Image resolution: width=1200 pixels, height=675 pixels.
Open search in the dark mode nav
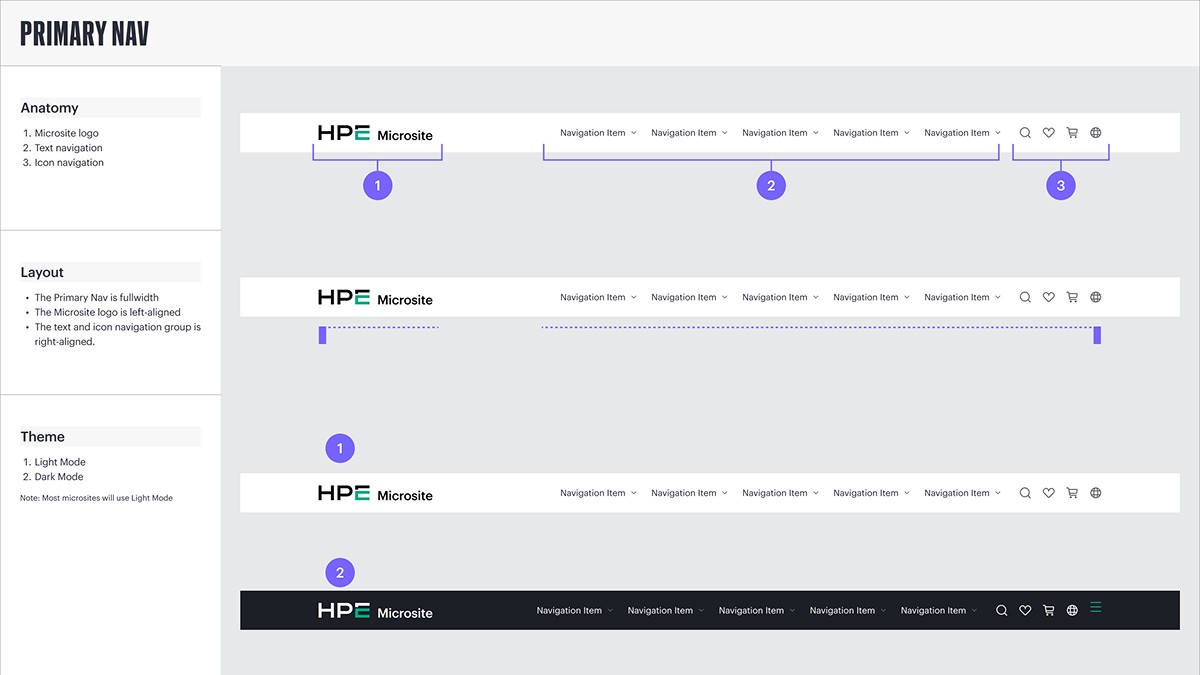tap(1001, 609)
